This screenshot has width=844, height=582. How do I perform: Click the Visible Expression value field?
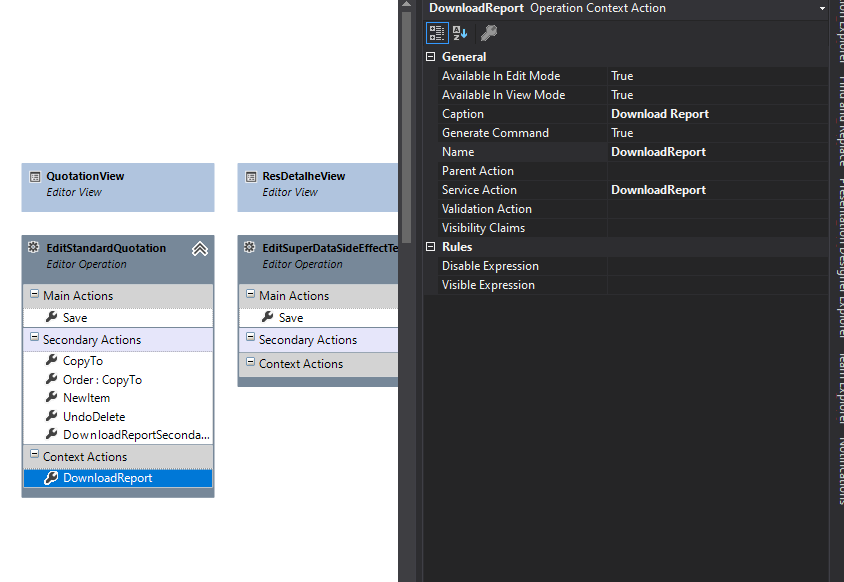point(718,285)
